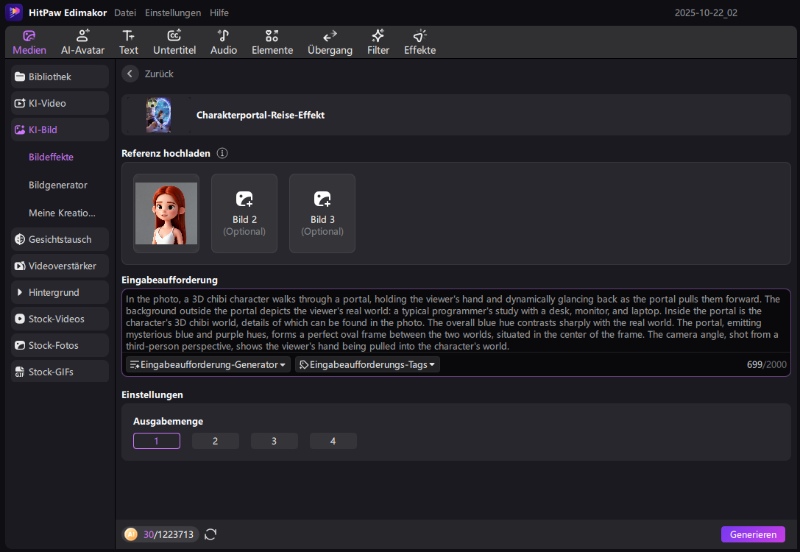Click the uploaded red-haired character thumbnail
The height and width of the screenshot is (552, 800).
tap(166, 213)
